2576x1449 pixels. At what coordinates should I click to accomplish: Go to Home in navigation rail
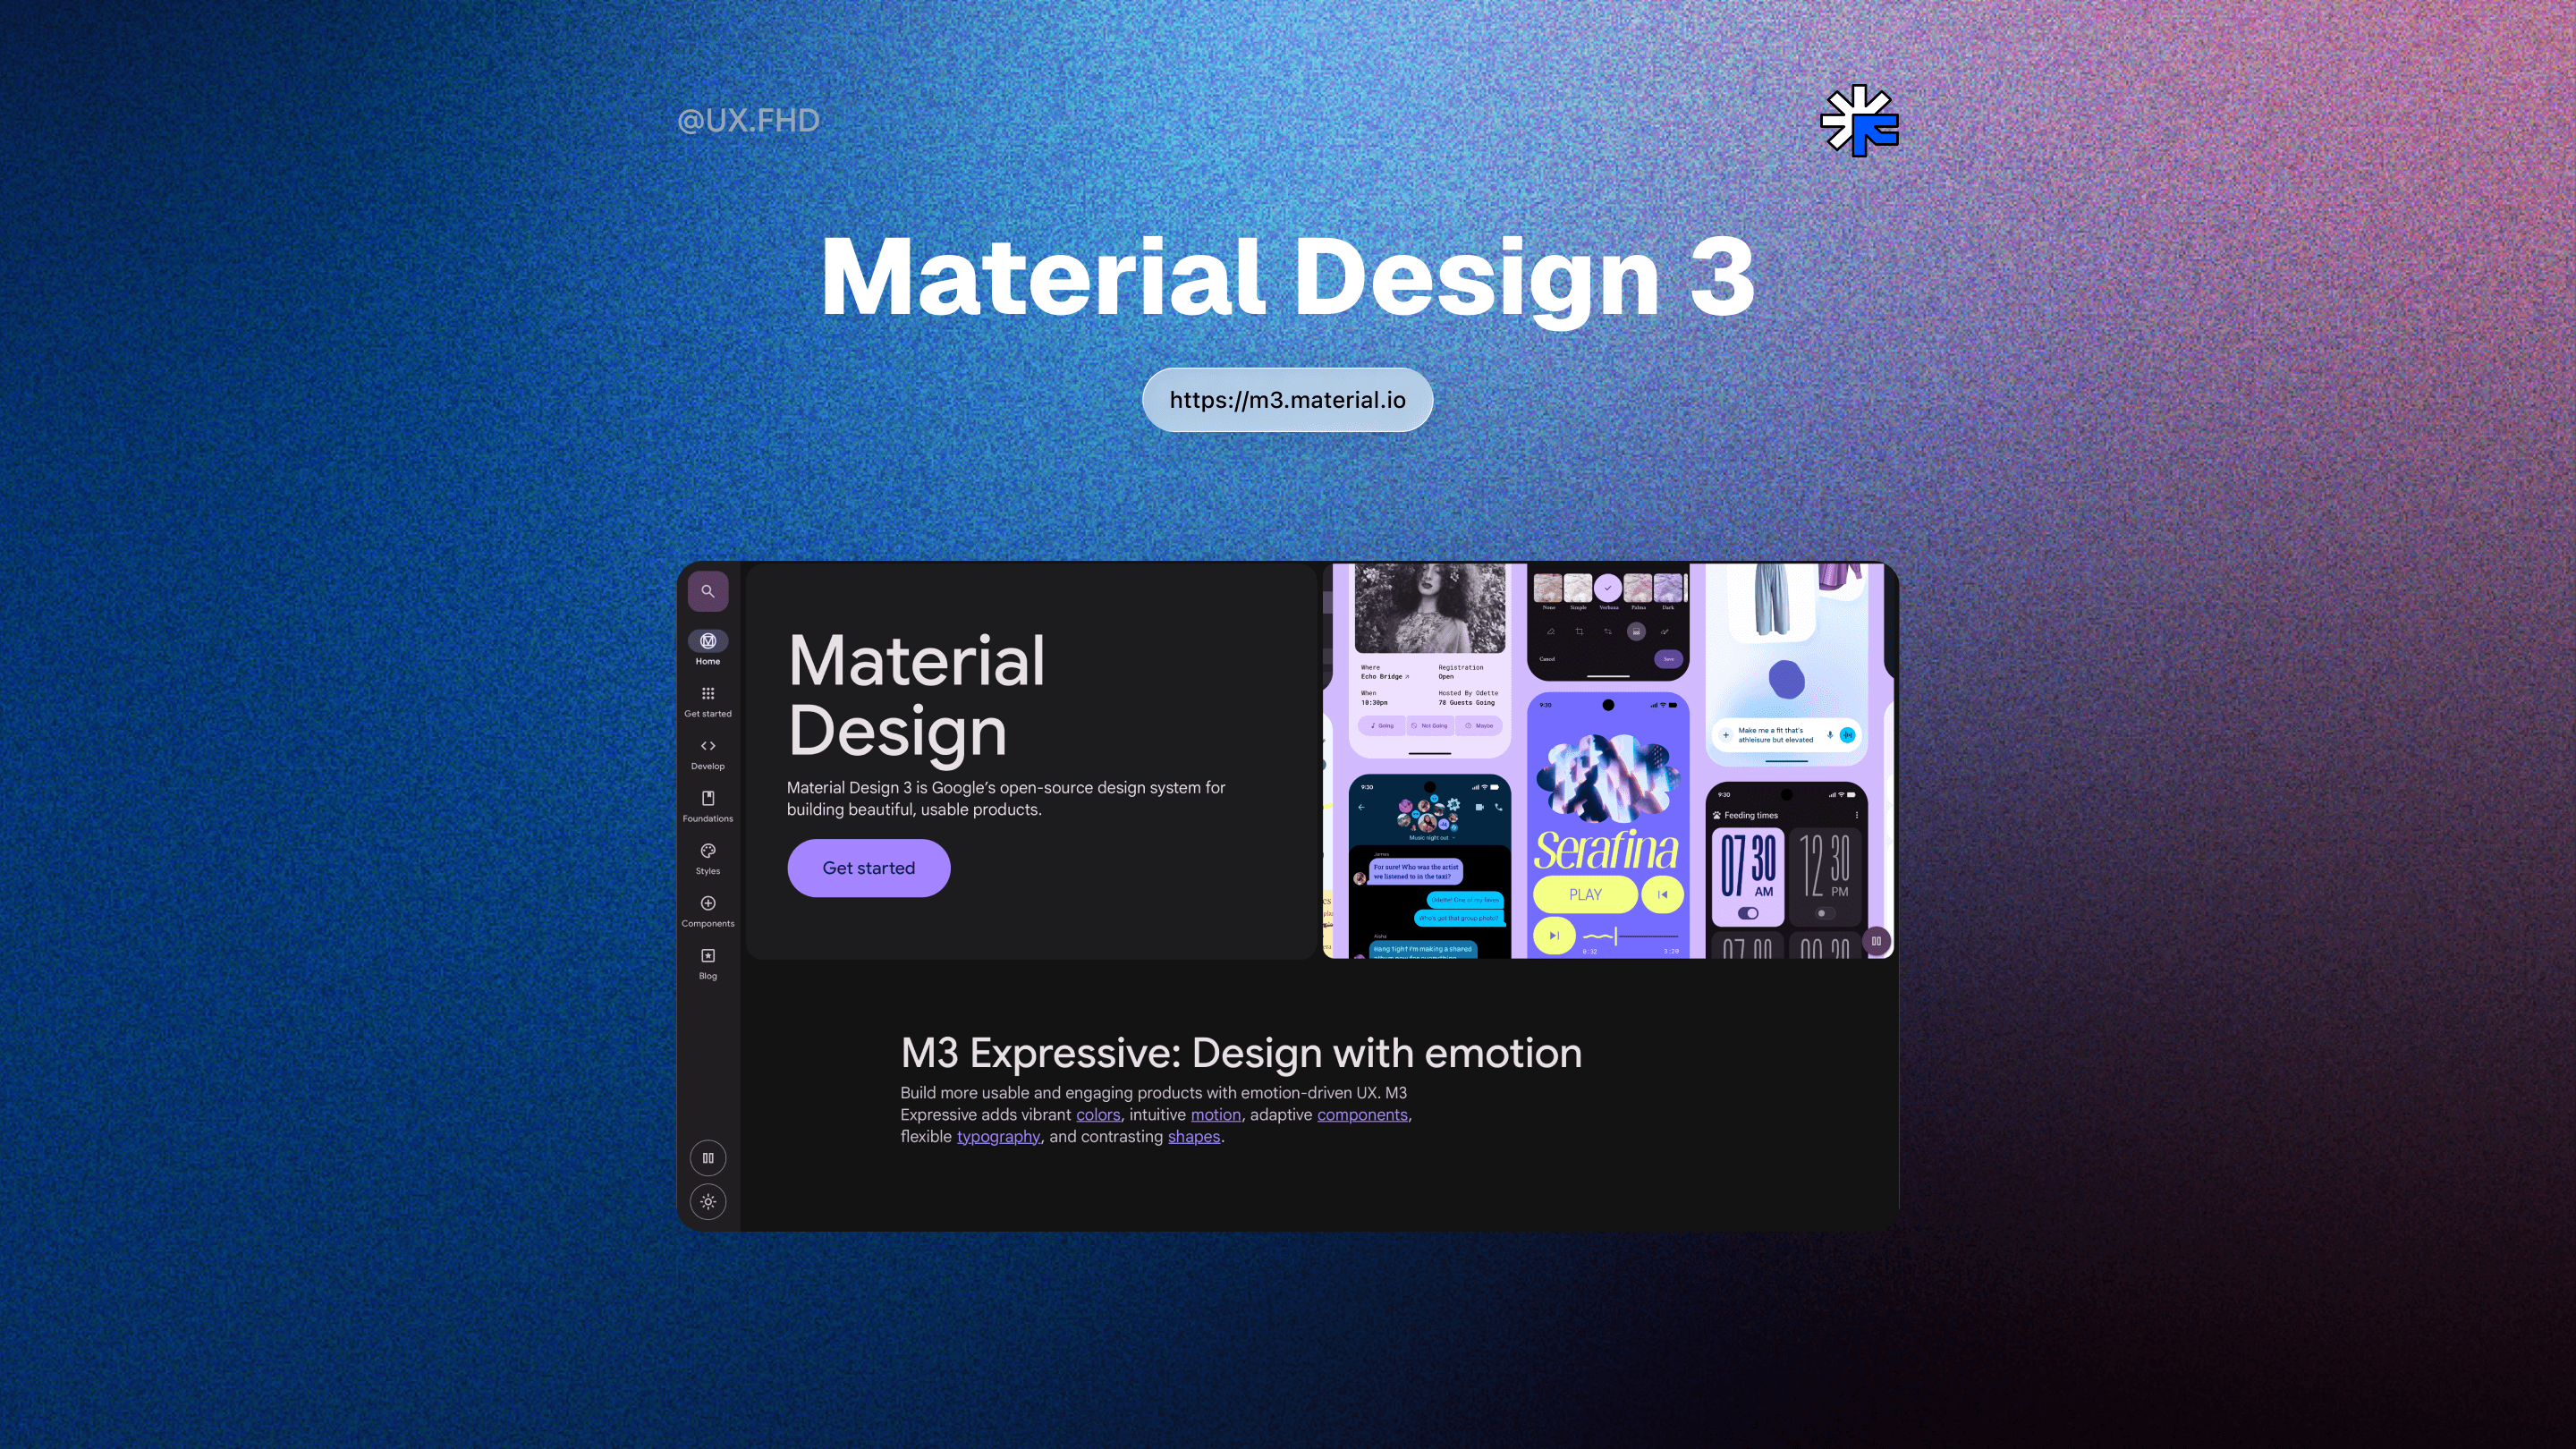point(707,642)
